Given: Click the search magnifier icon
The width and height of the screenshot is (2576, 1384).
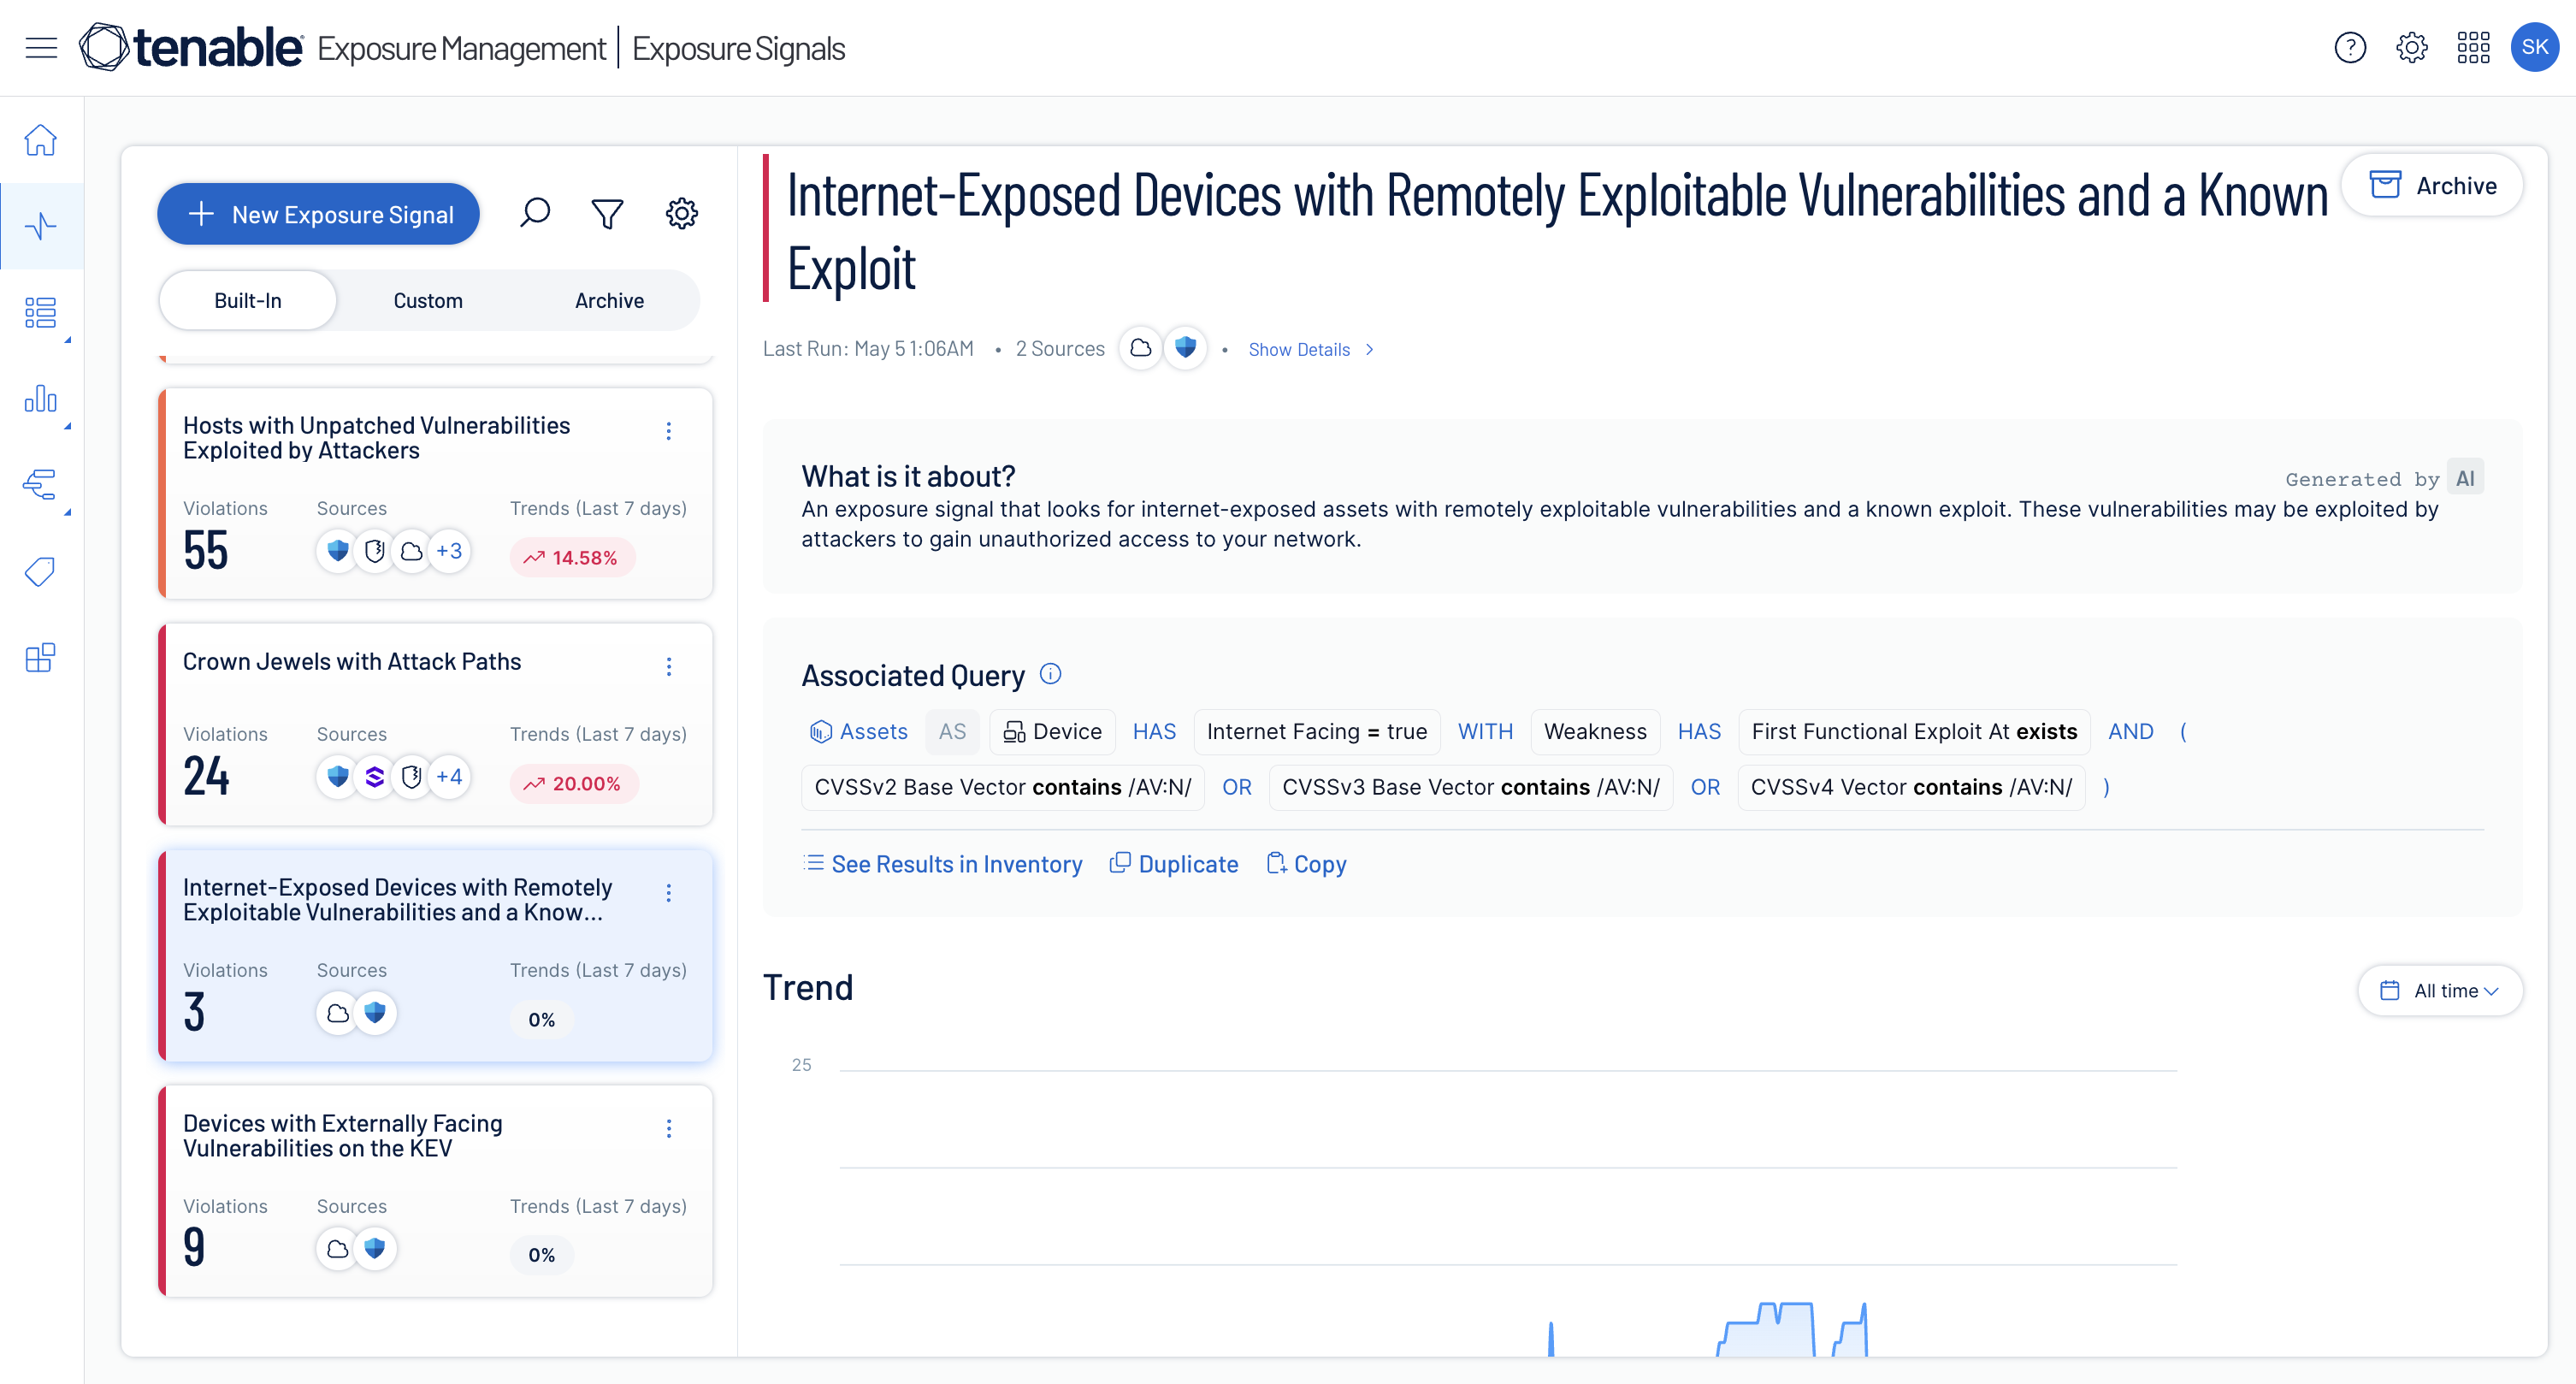Looking at the screenshot, I should (535, 213).
